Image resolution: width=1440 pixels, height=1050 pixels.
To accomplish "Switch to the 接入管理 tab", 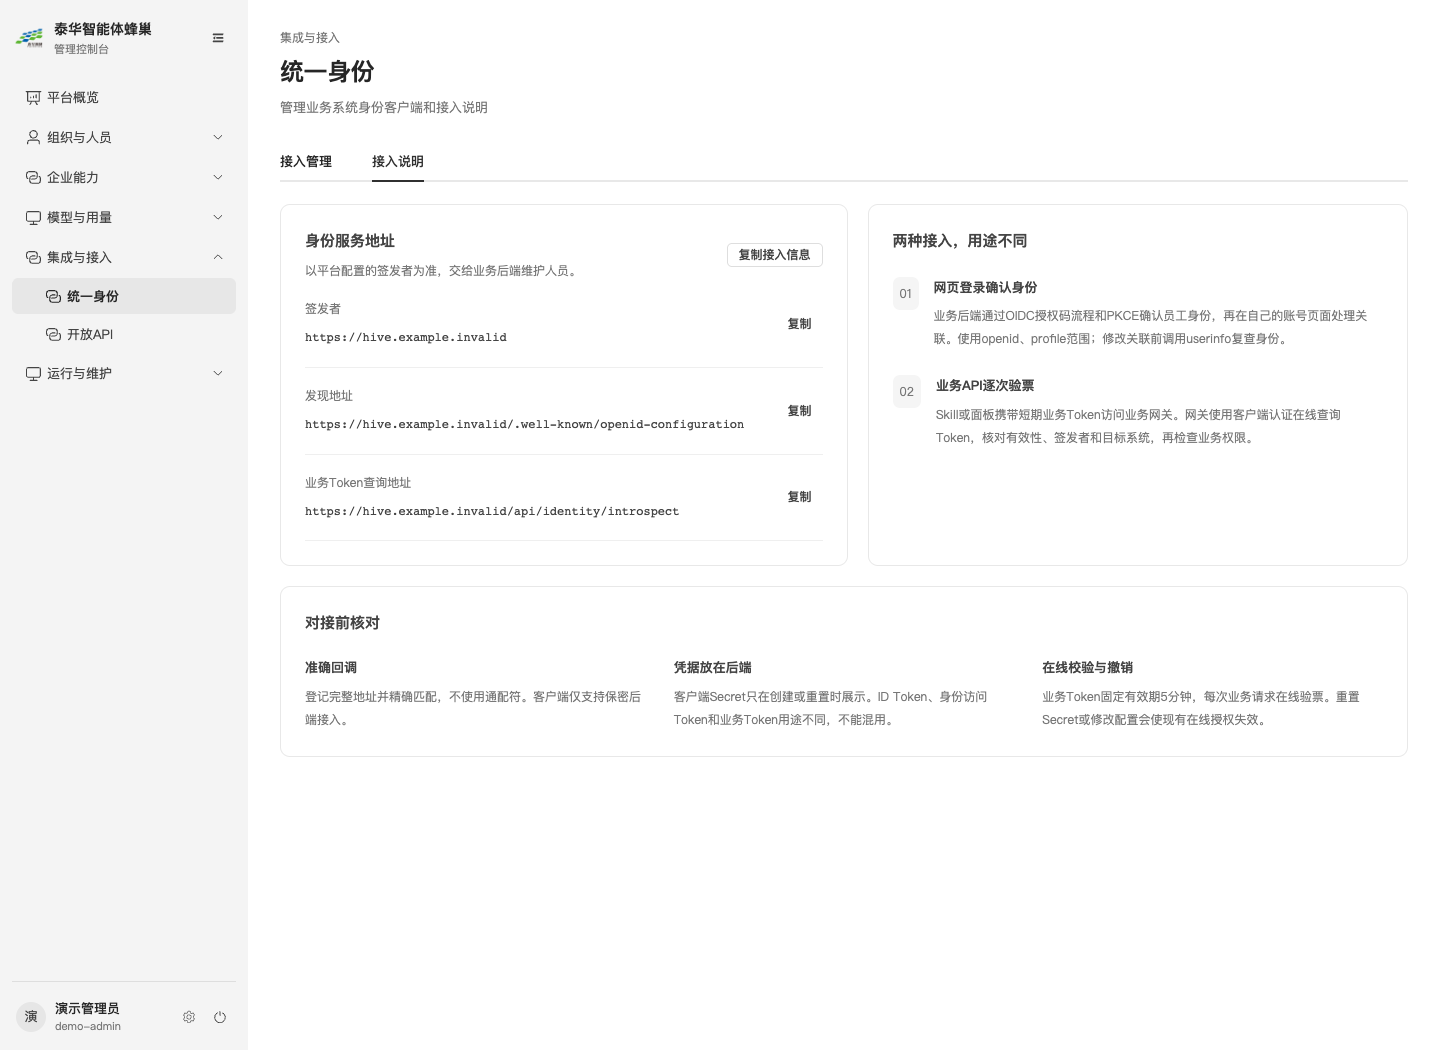I will click(306, 161).
